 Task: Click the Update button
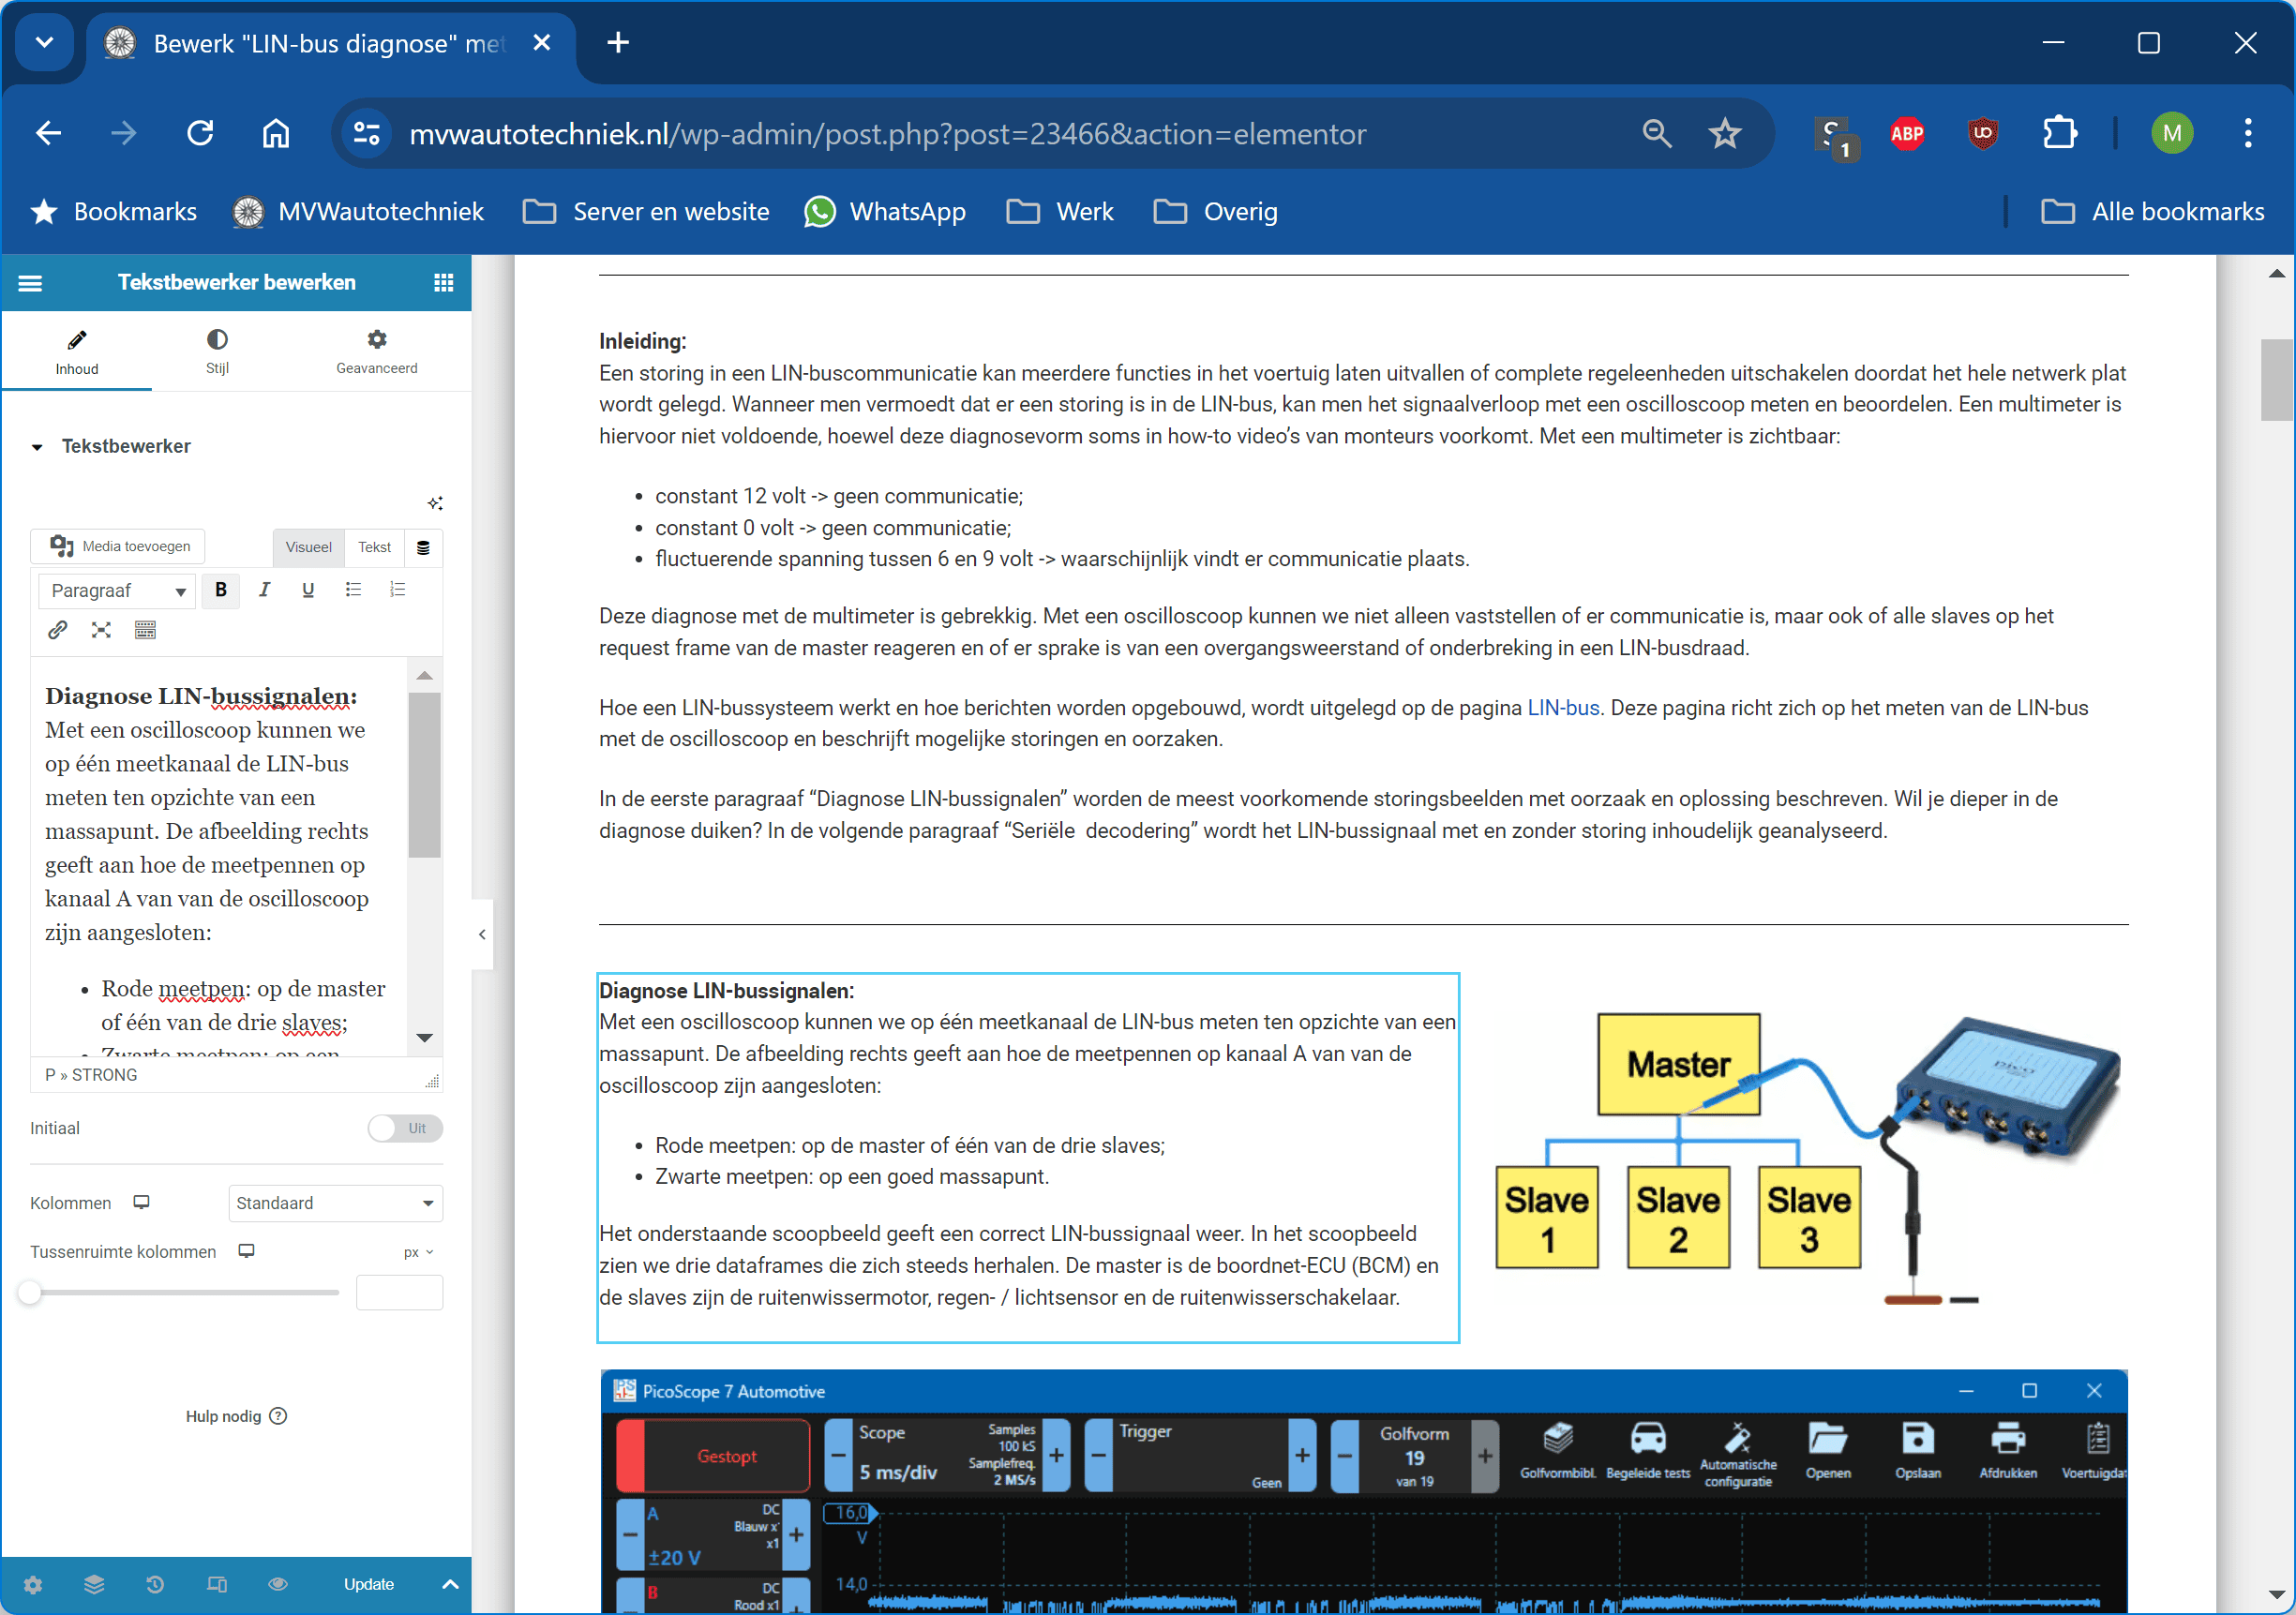coord(369,1584)
